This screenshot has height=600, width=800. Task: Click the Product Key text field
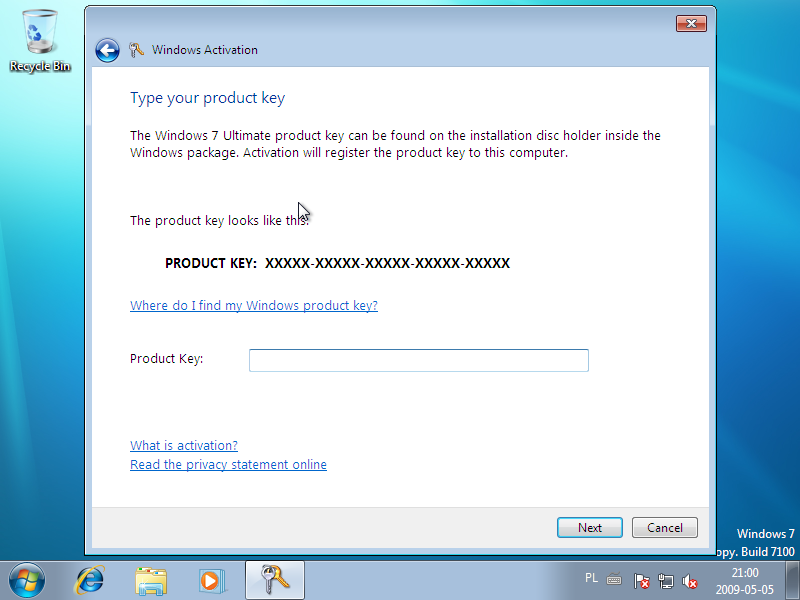[x=418, y=360]
